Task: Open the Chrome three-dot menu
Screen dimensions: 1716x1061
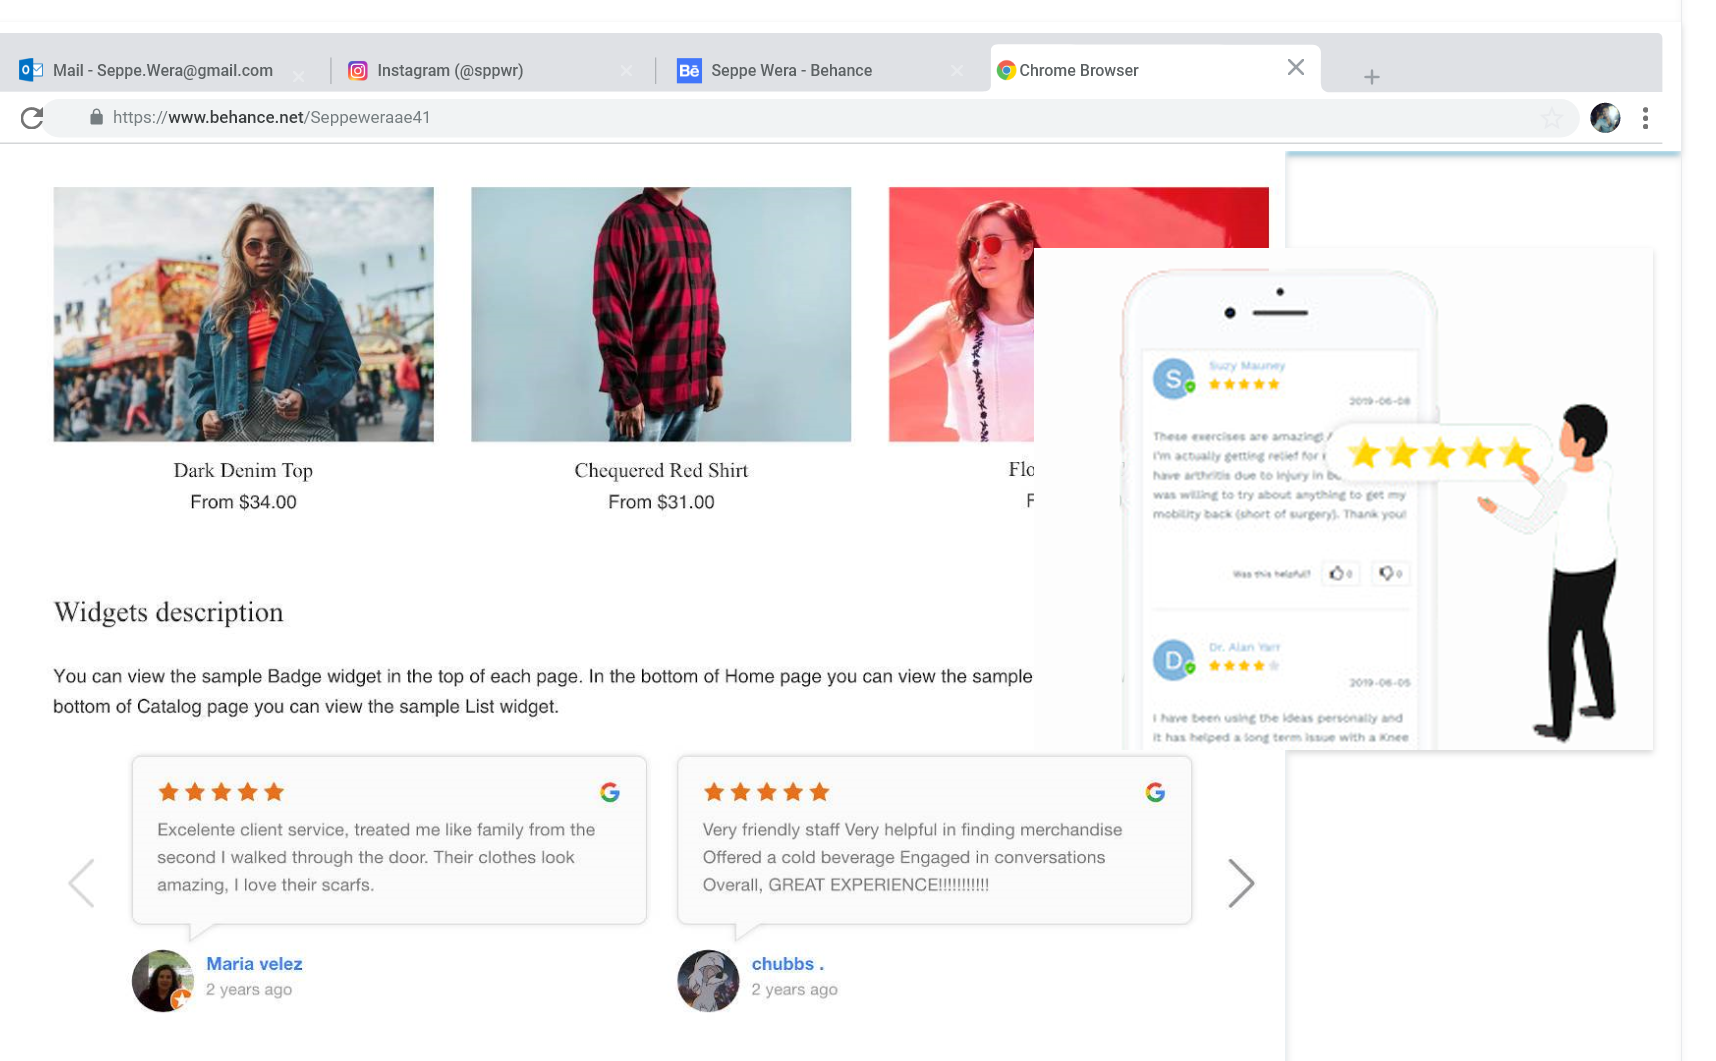Action: click(x=1645, y=118)
